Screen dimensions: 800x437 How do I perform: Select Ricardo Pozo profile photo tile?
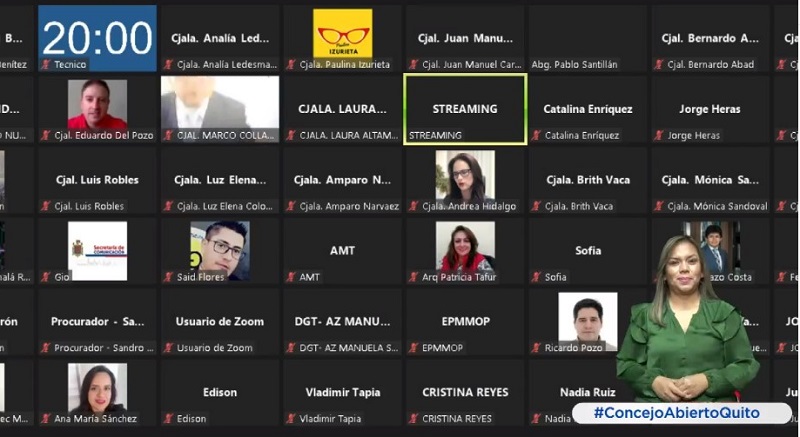(x=588, y=322)
